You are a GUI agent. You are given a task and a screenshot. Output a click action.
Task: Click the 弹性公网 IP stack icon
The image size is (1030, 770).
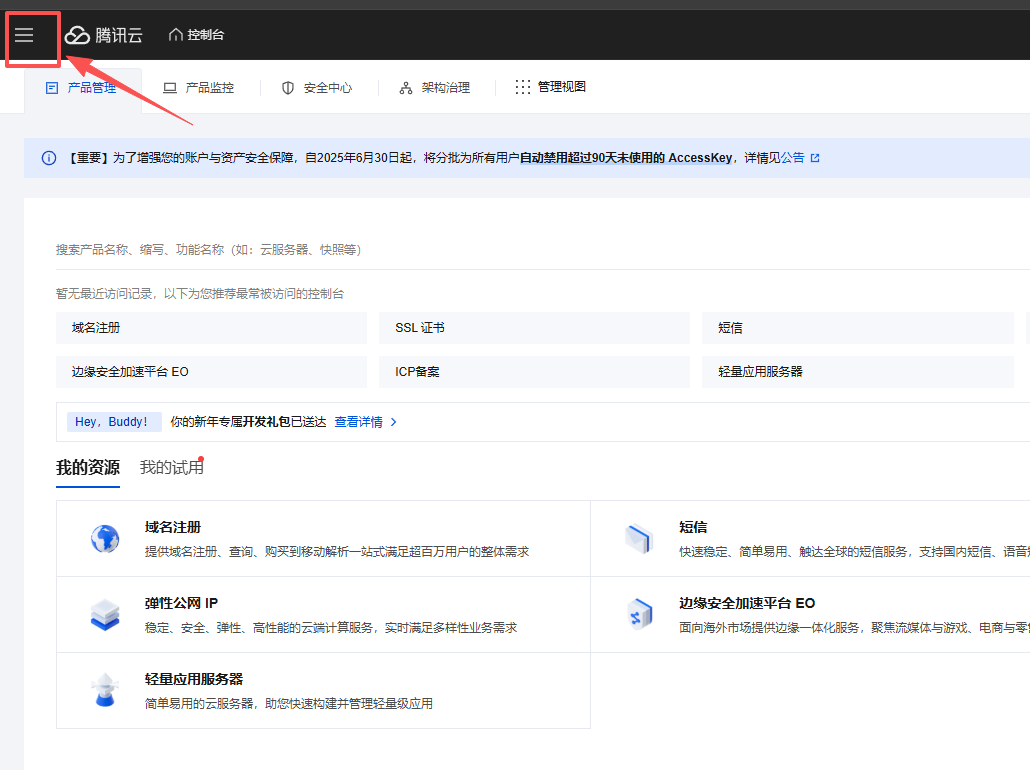click(x=105, y=615)
